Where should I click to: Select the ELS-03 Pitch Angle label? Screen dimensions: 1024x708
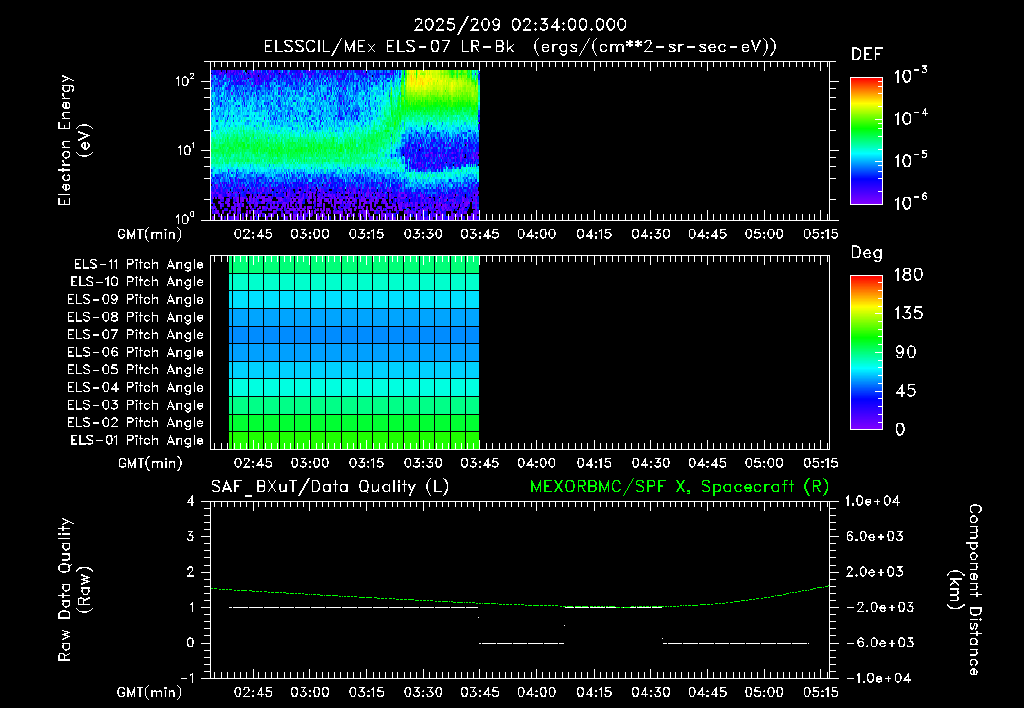pyautogui.click(x=135, y=406)
